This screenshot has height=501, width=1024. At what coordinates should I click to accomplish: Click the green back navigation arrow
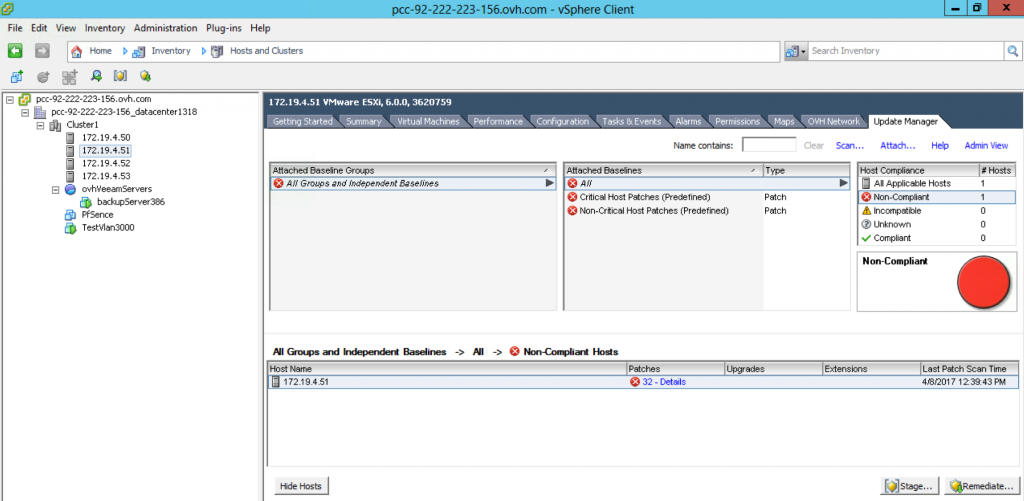click(x=15, y=51)
